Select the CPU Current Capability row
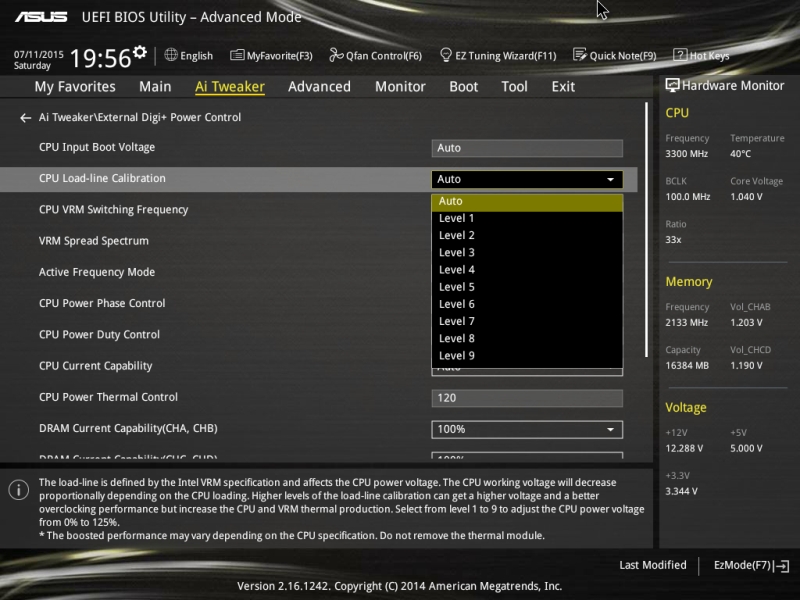The height and width of the screenshot is (600, 800). click(x=95, y=366)
